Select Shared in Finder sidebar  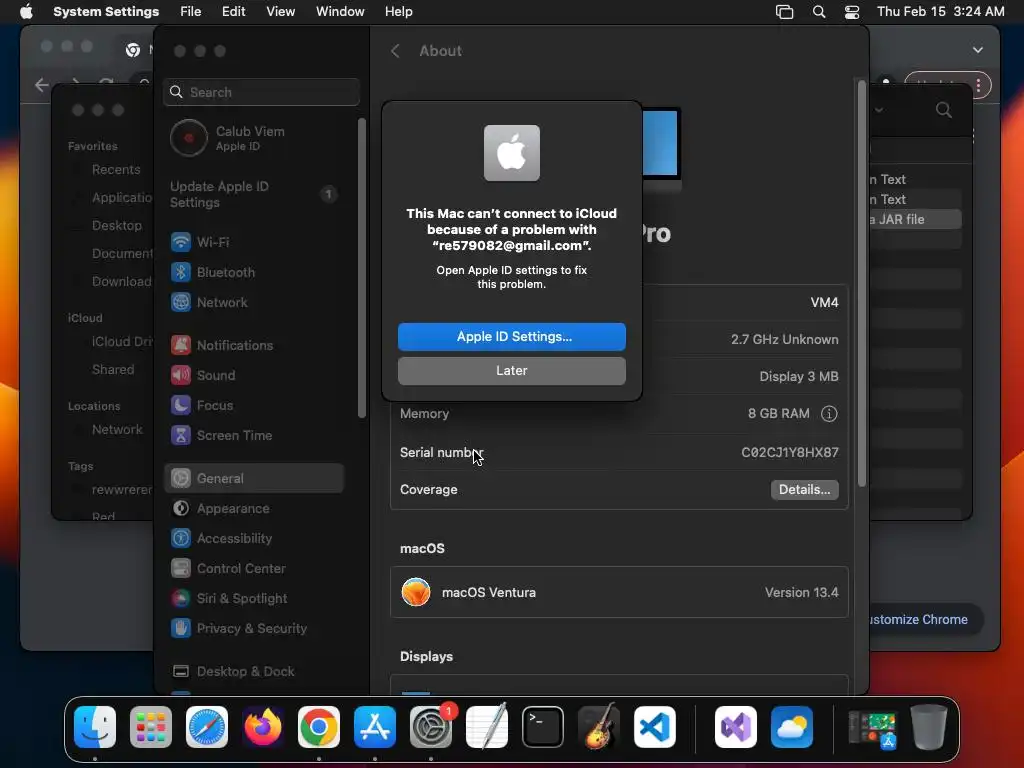[x=111, y=369]
